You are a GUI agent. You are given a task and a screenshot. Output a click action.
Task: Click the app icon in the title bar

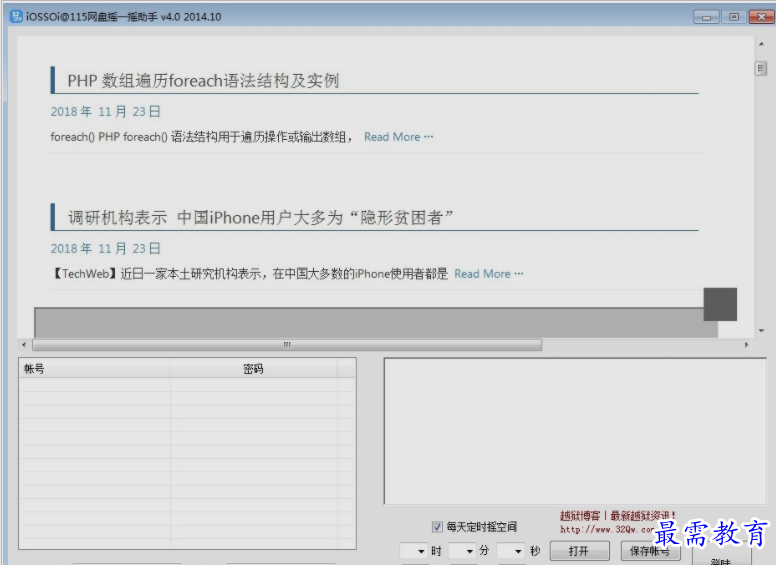click(x=16, y=16)
